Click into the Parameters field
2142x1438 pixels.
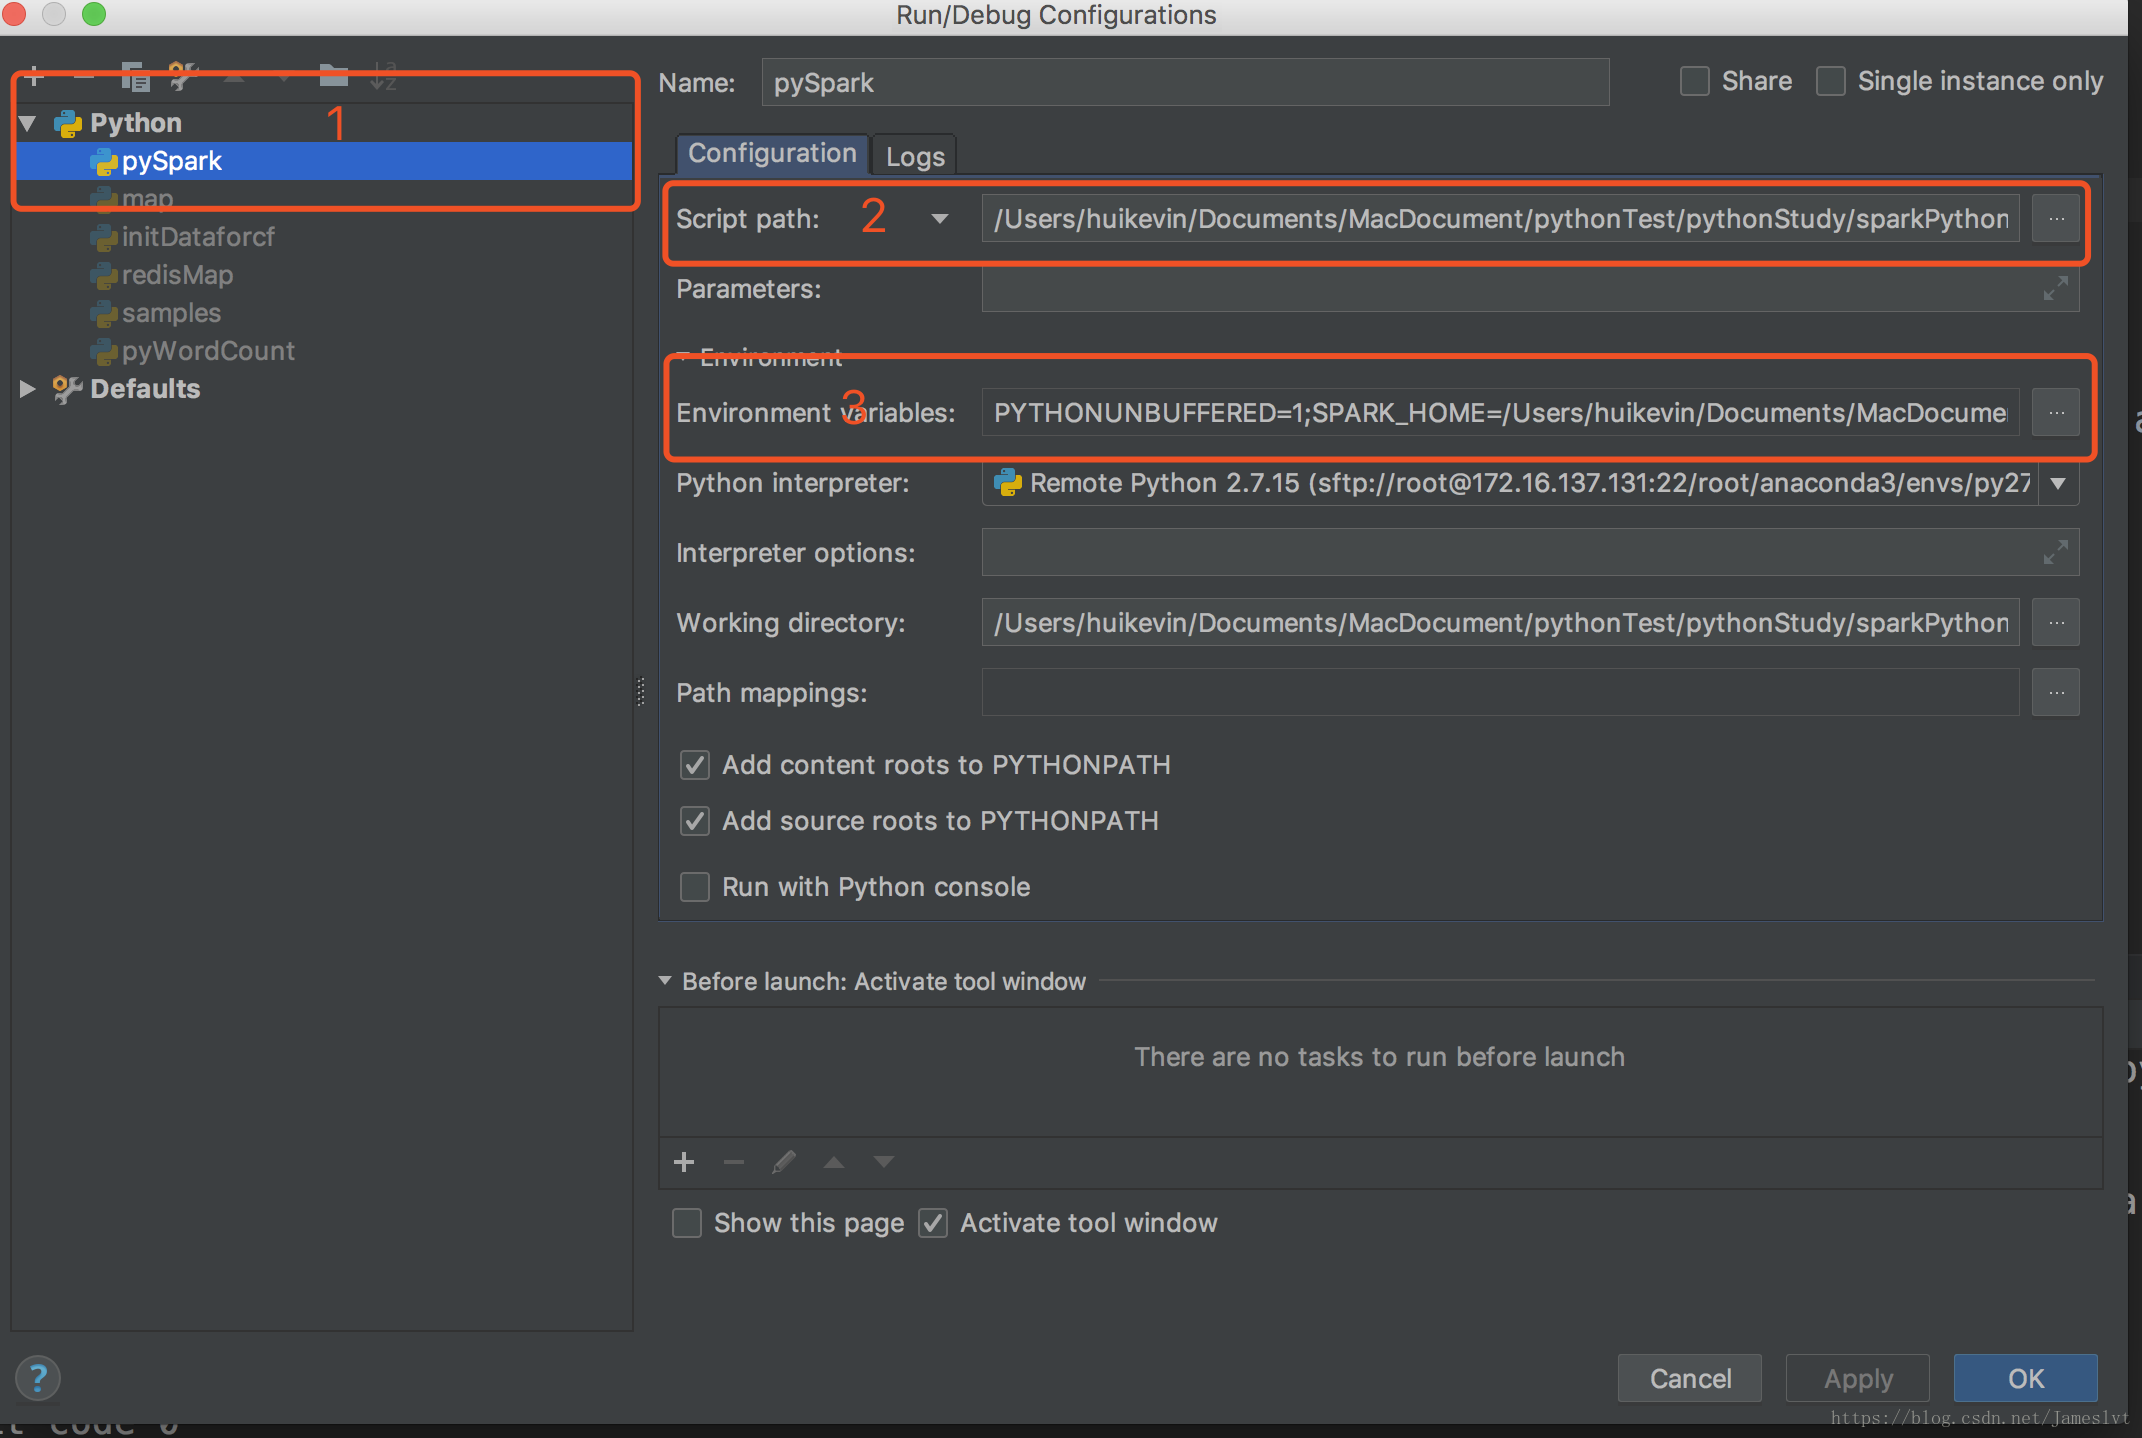(x=1530, y=289)
